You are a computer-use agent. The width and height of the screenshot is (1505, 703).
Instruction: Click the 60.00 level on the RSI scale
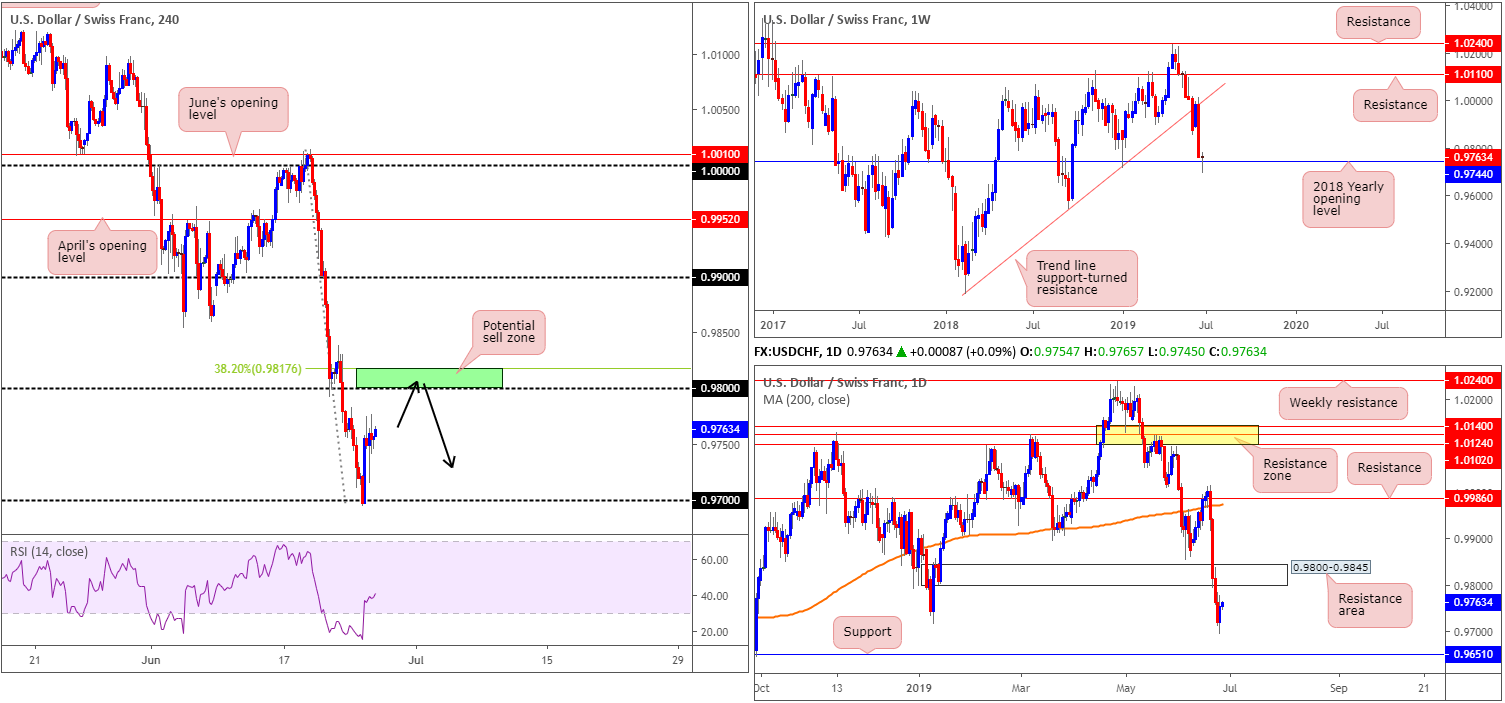pos(712,561)
